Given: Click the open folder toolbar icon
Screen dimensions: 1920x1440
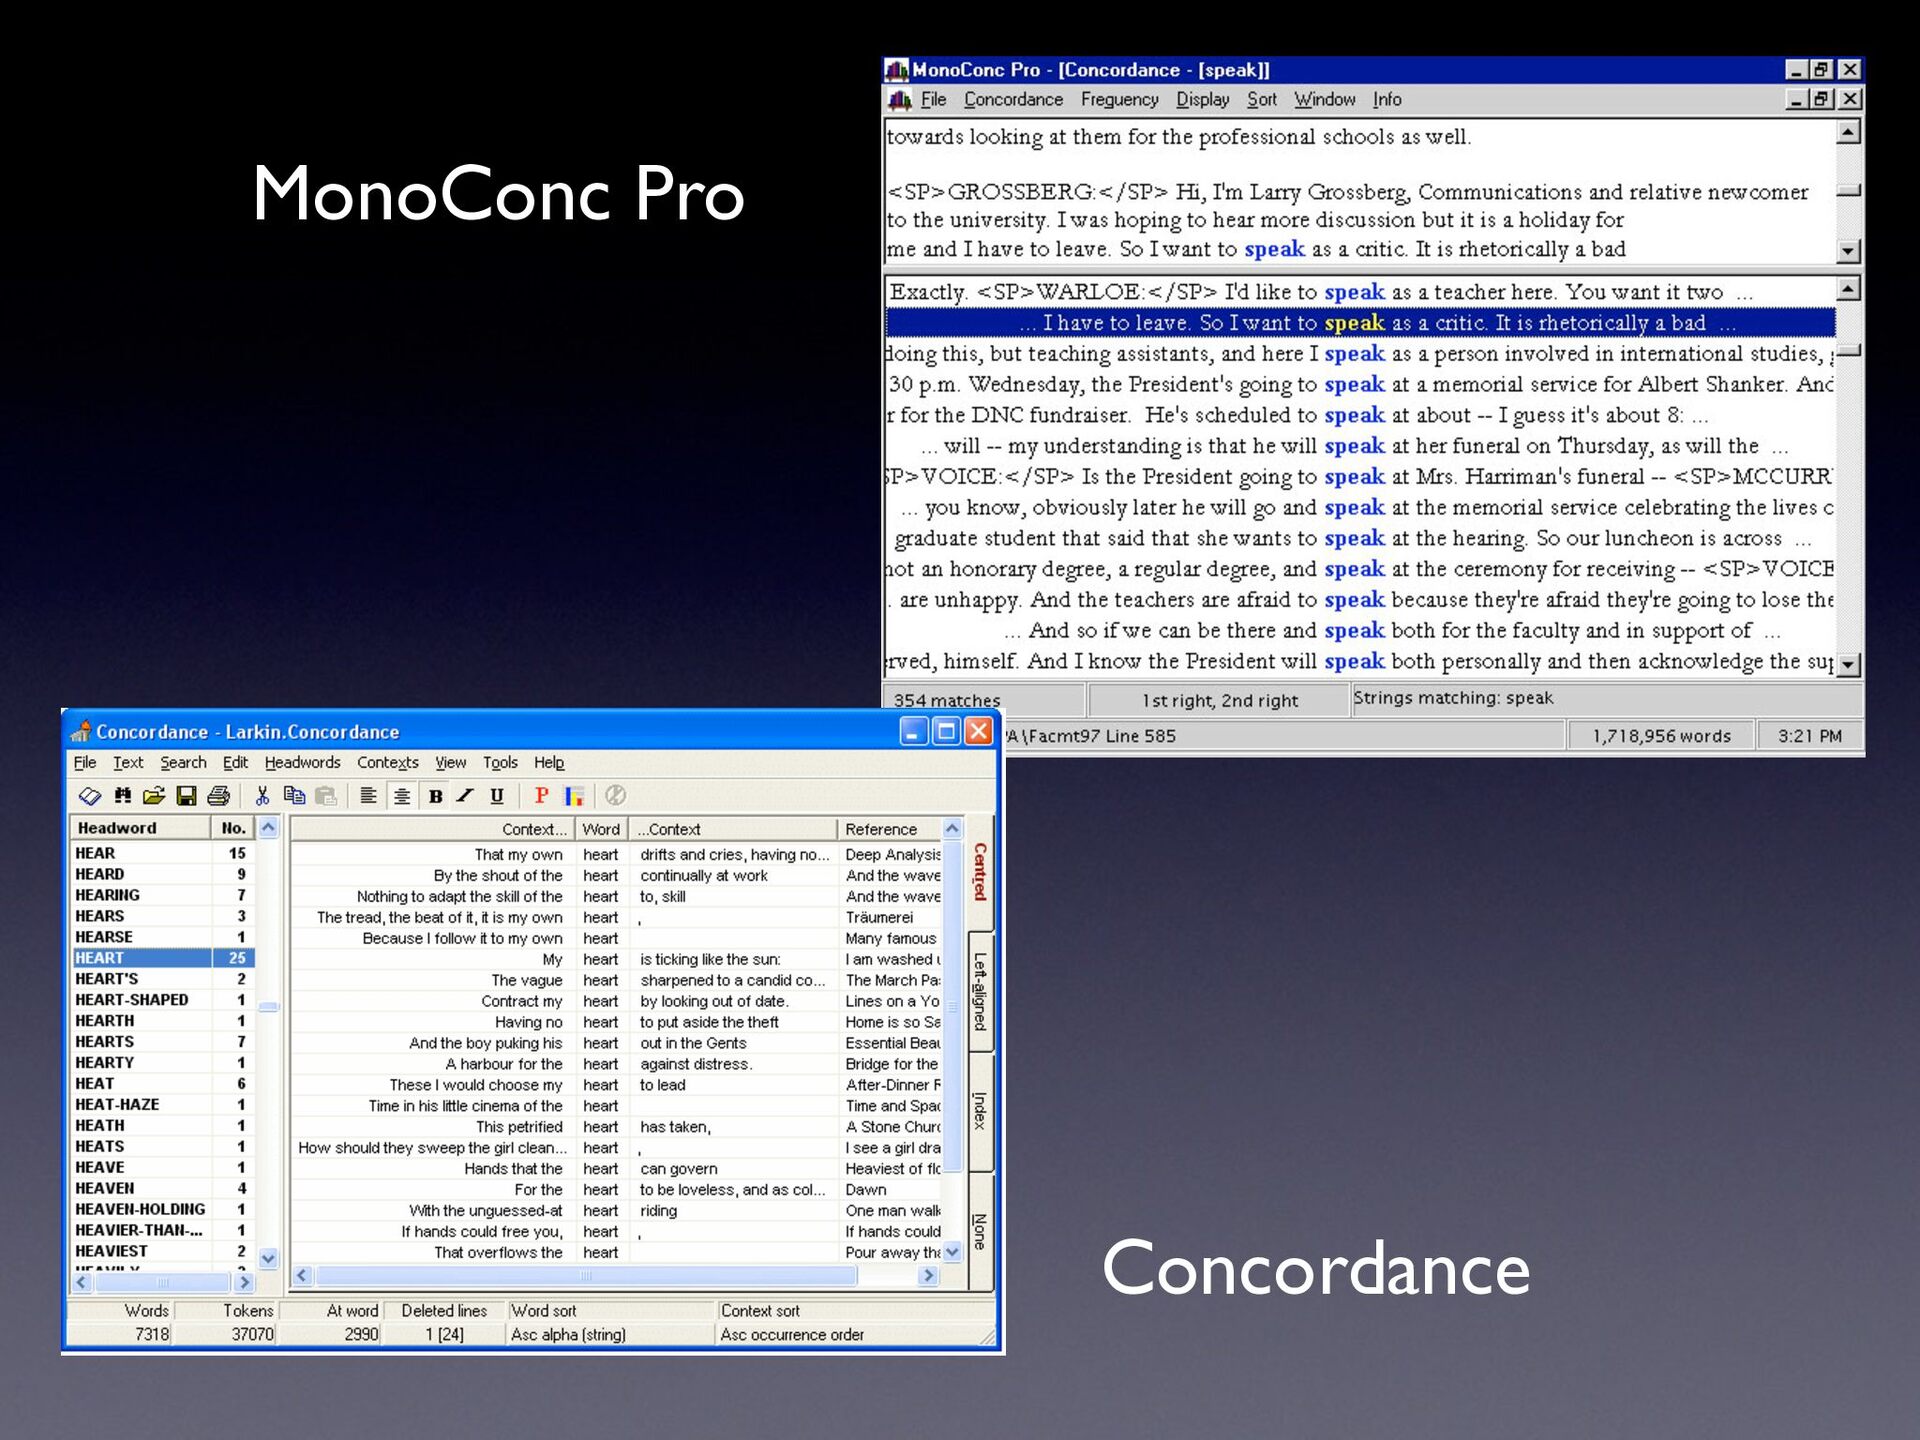Looking at the screenshot, I should coord(154,795).
